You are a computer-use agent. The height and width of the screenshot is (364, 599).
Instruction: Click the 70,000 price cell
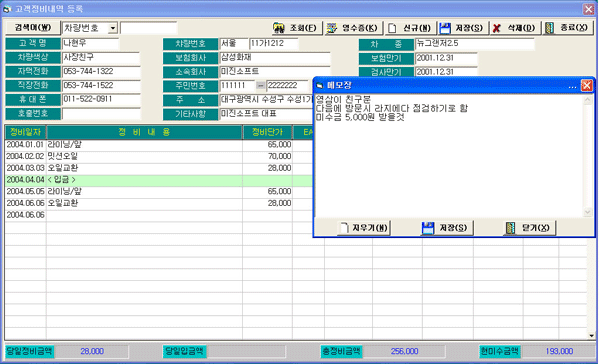[267, 156]
